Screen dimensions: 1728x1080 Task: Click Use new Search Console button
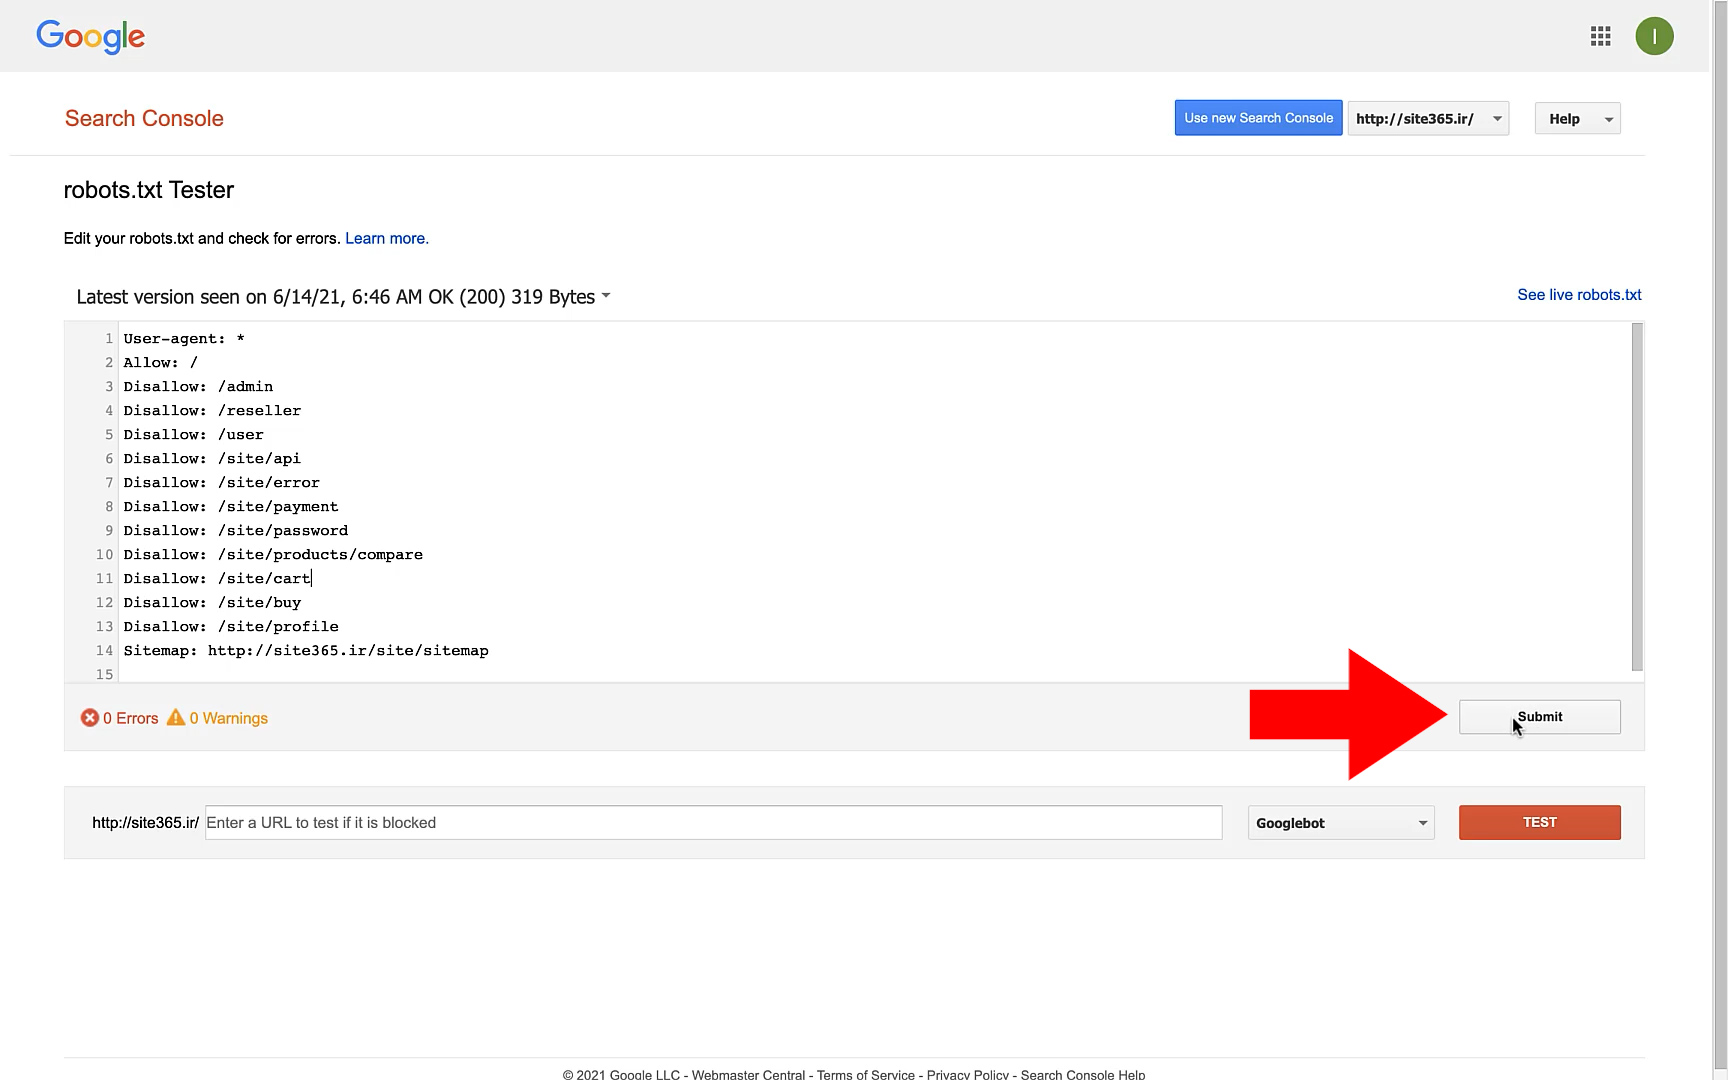click(1258, 118)
